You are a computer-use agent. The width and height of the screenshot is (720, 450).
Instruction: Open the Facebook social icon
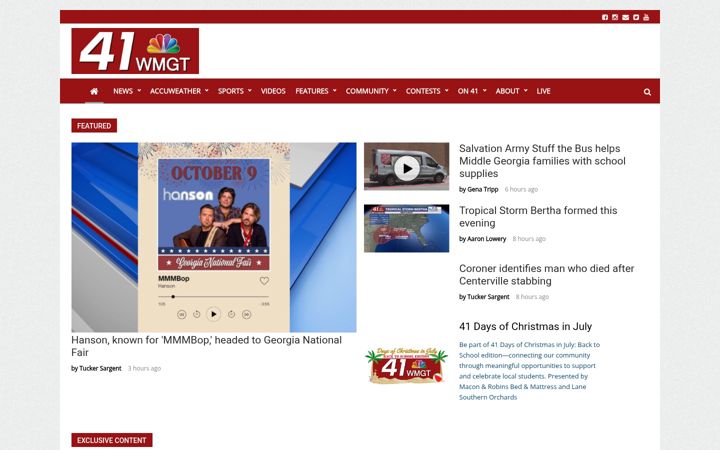[605, 17]
